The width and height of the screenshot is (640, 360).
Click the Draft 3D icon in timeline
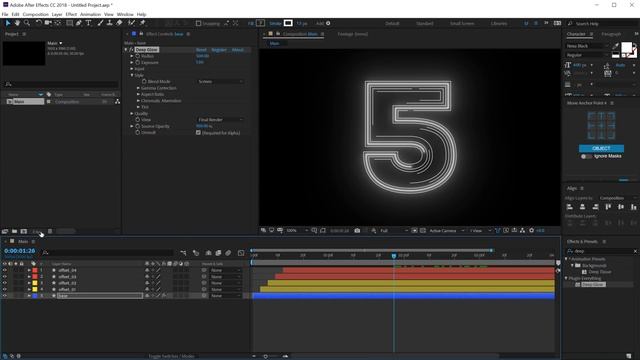(x=196, y=253)
